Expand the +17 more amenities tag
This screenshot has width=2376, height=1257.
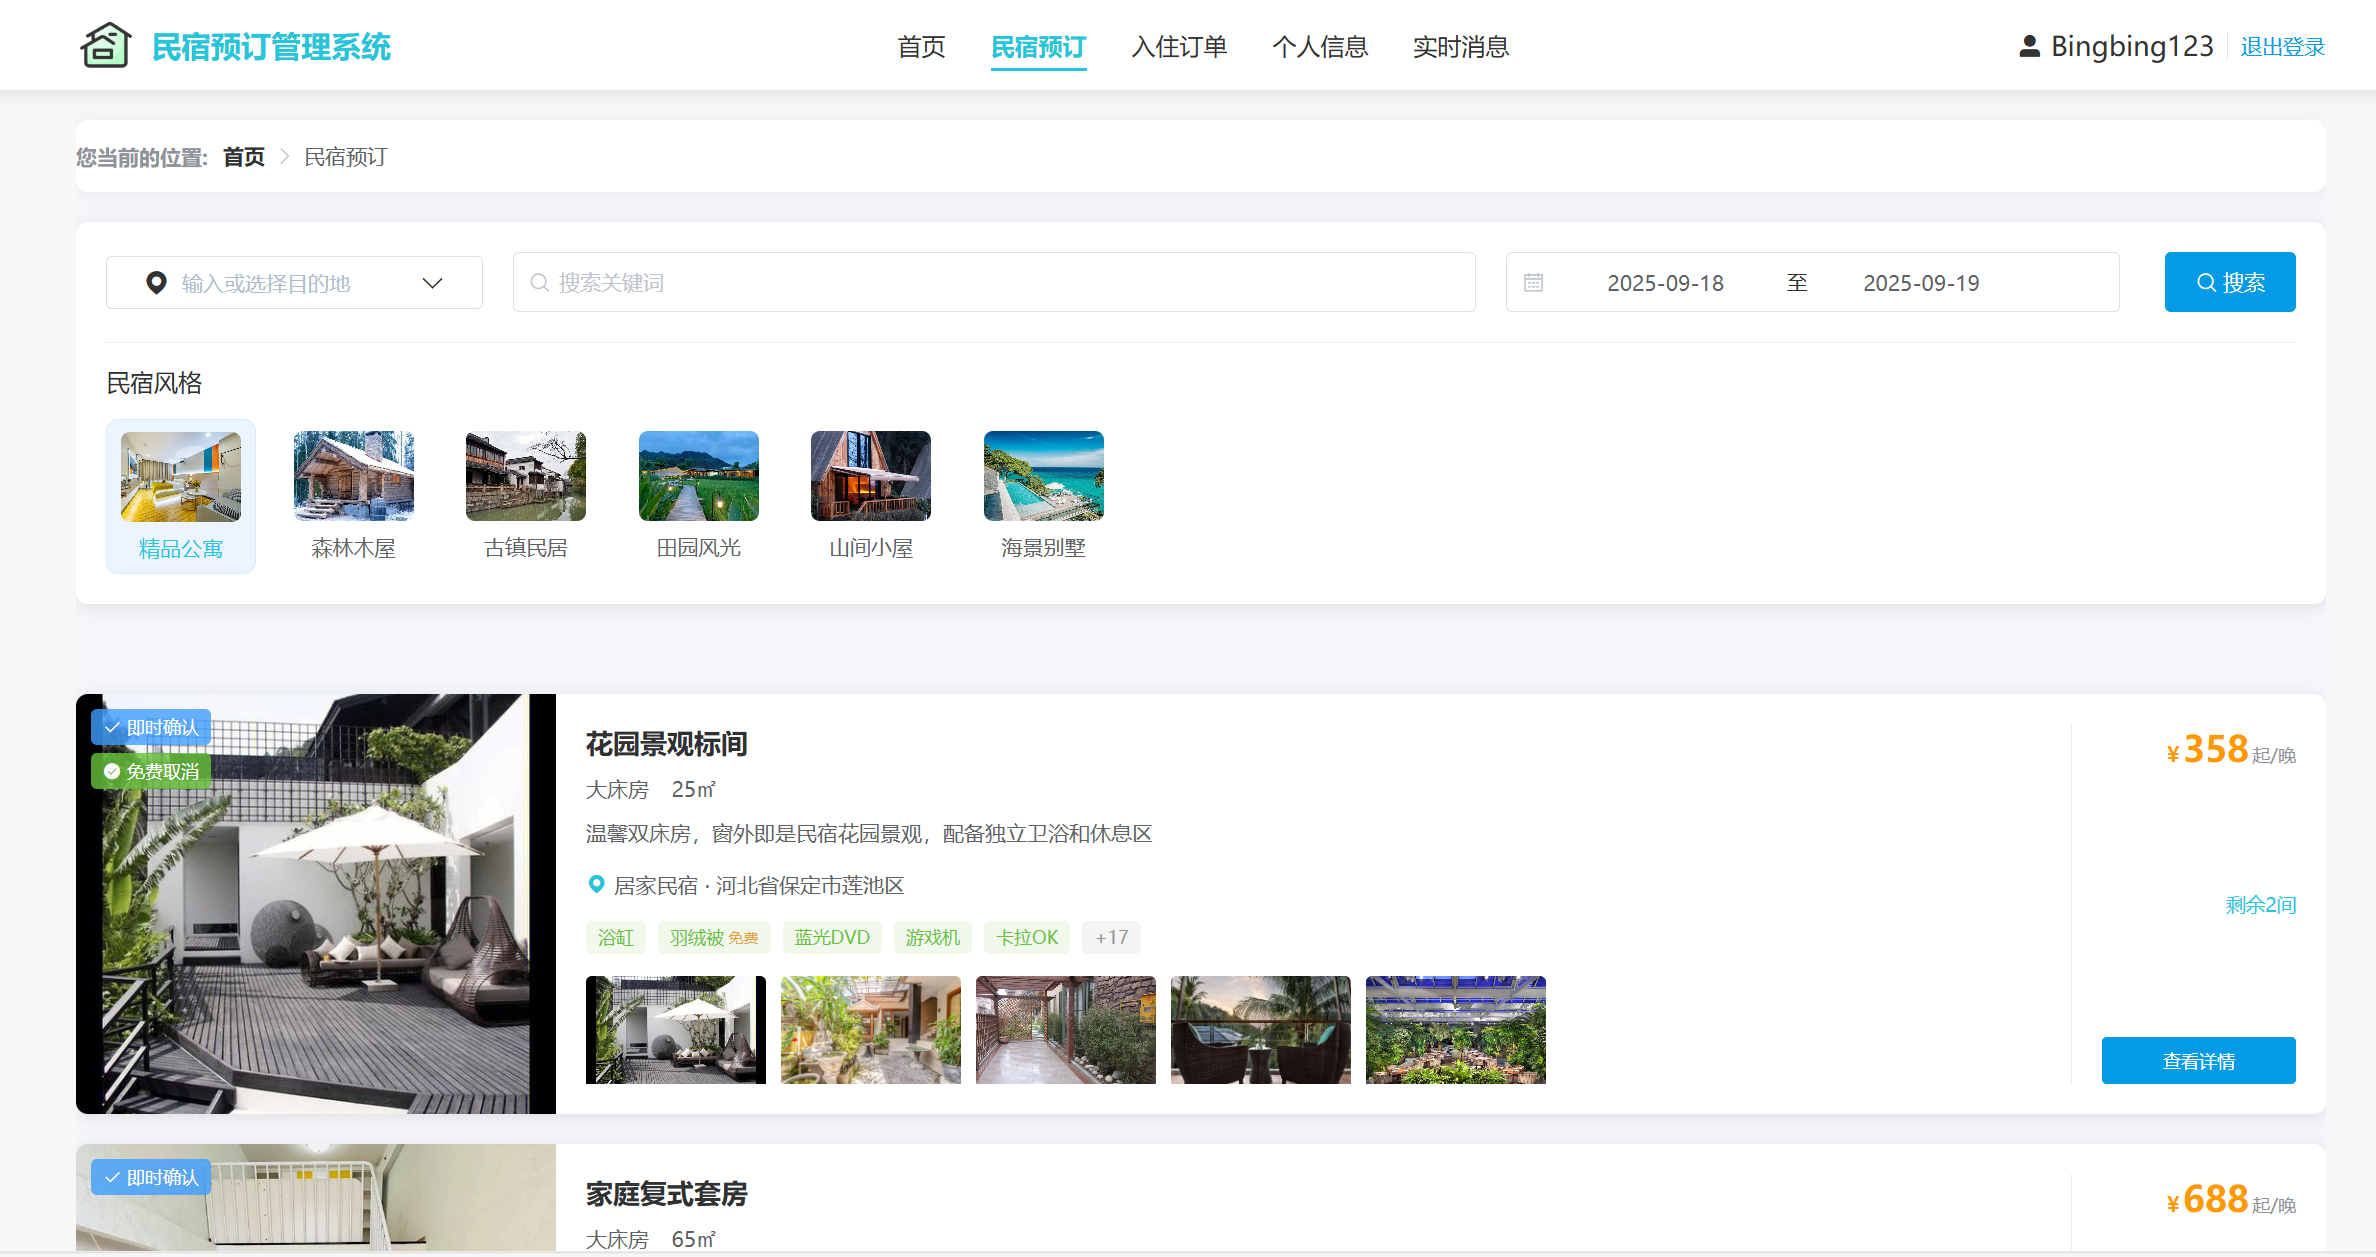tap(1111, 937)
